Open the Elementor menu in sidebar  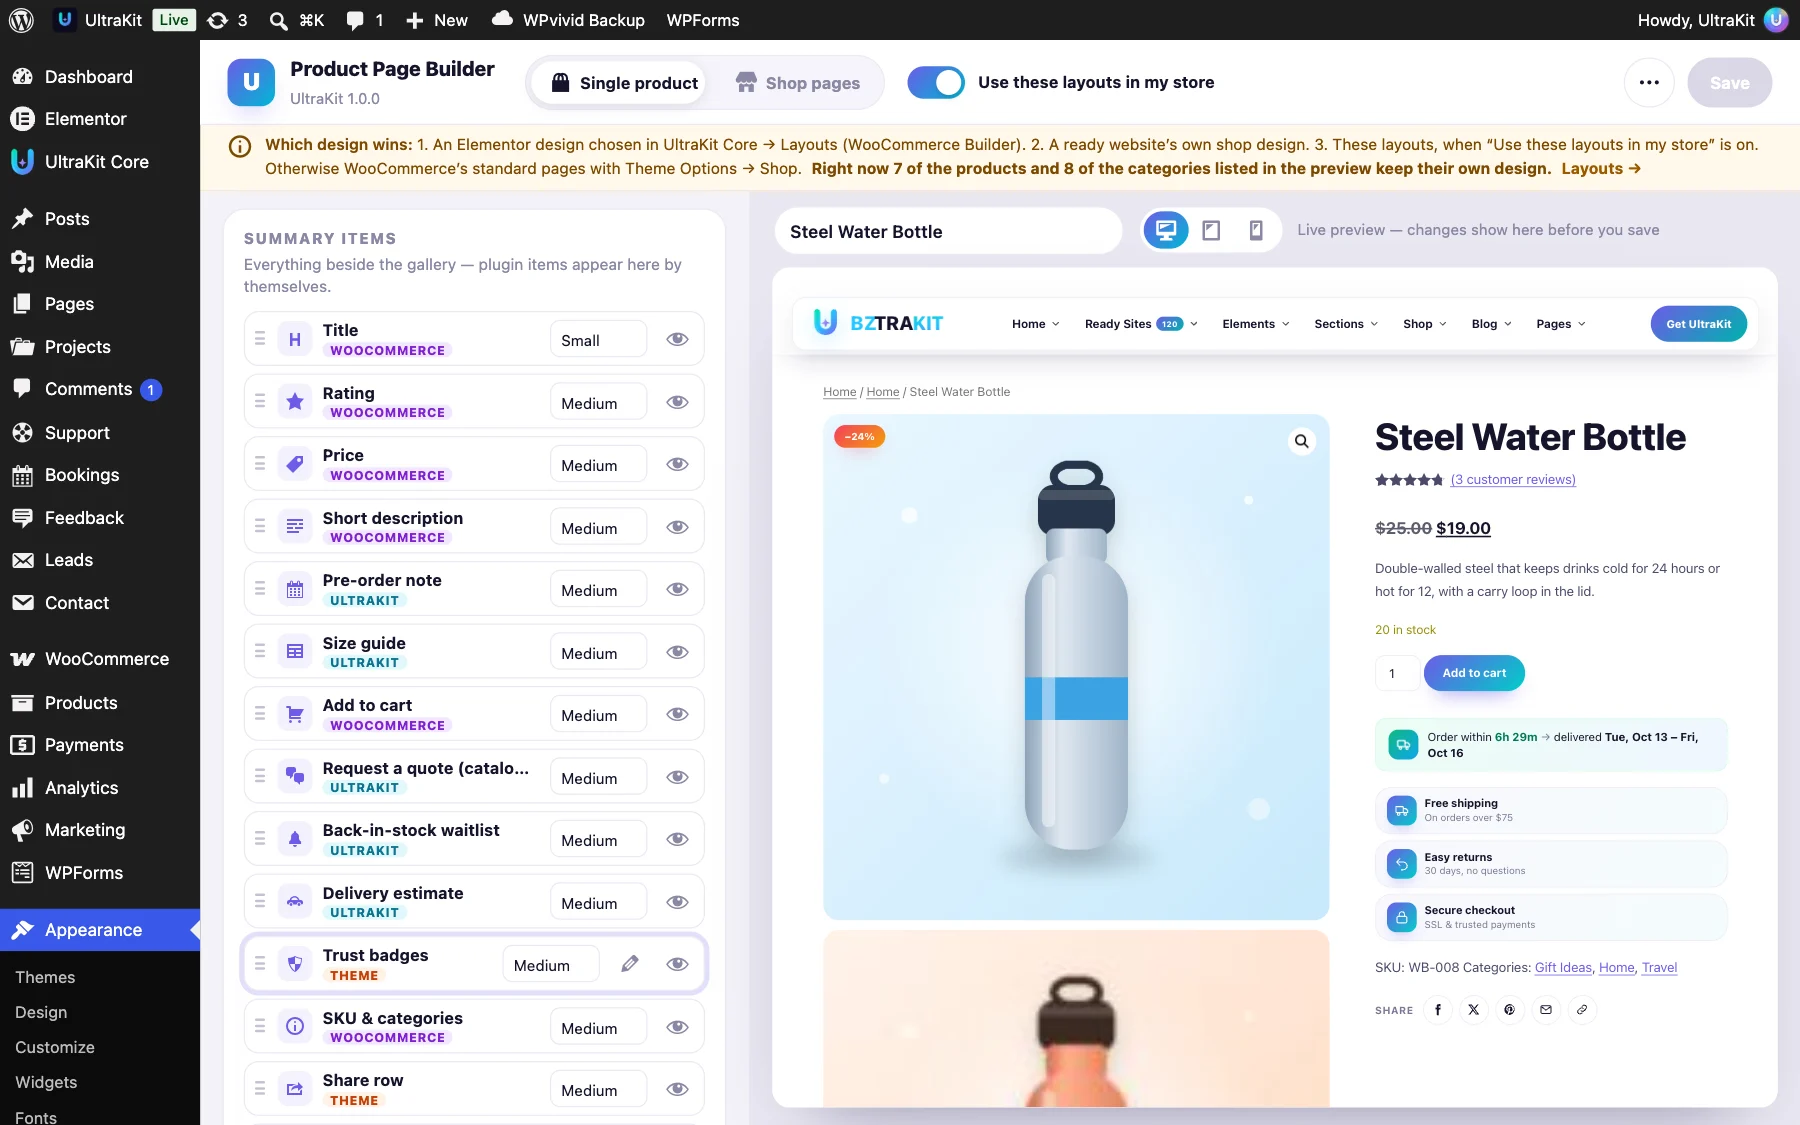tap(100, 119)
